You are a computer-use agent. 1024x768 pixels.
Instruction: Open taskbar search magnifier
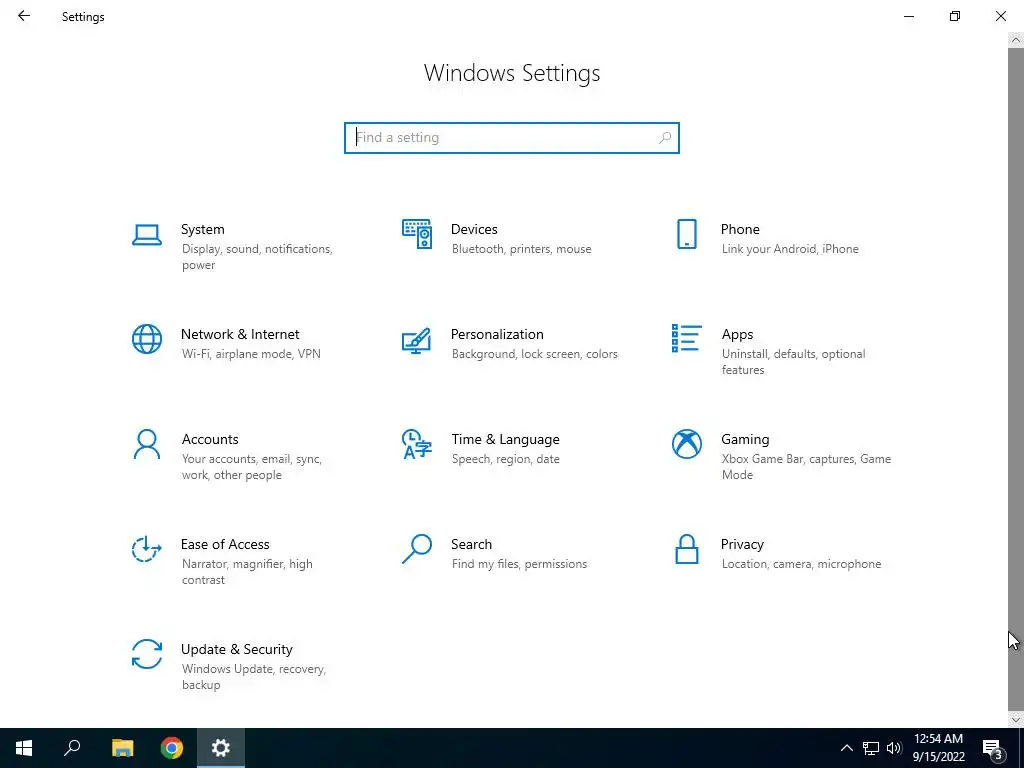(72, 748)
